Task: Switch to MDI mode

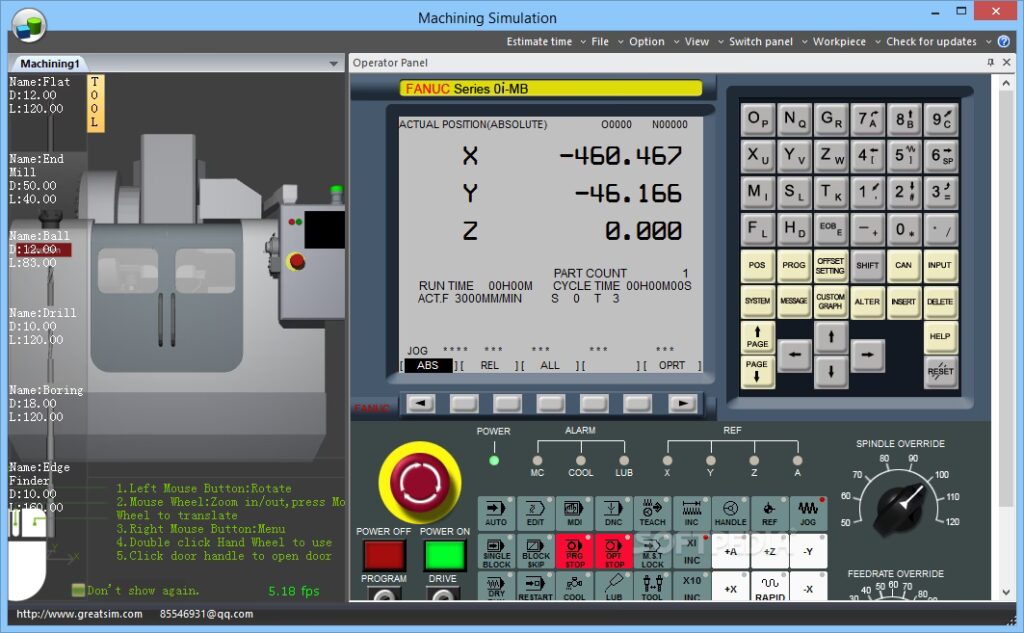Action: click(x=574, y=512)
